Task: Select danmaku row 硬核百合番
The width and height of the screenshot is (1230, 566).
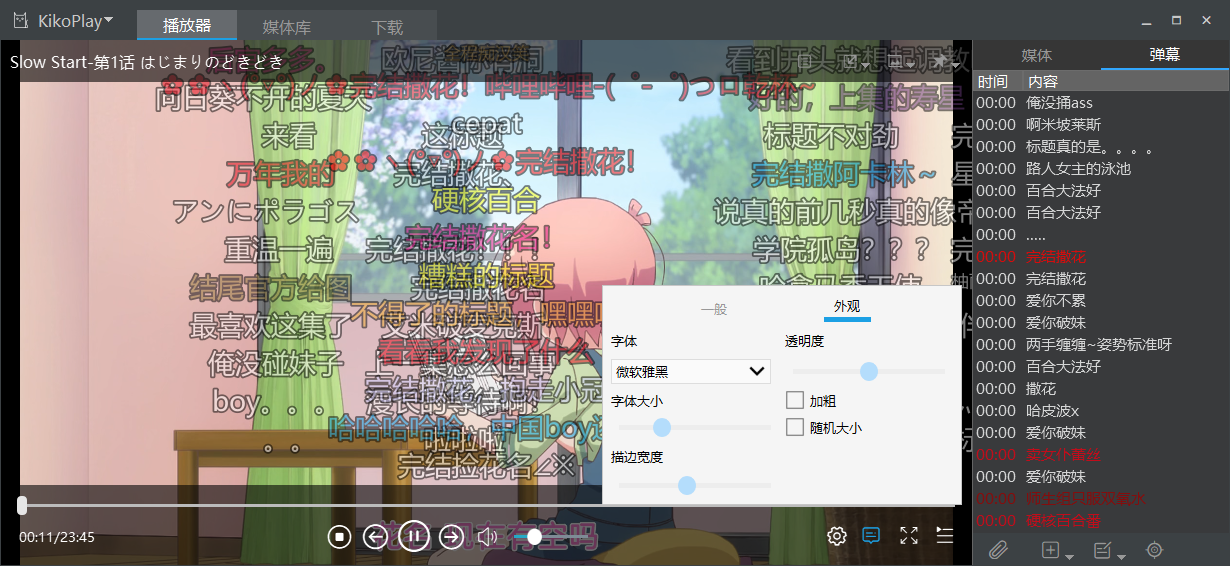Action: (x=1101, y=521)
